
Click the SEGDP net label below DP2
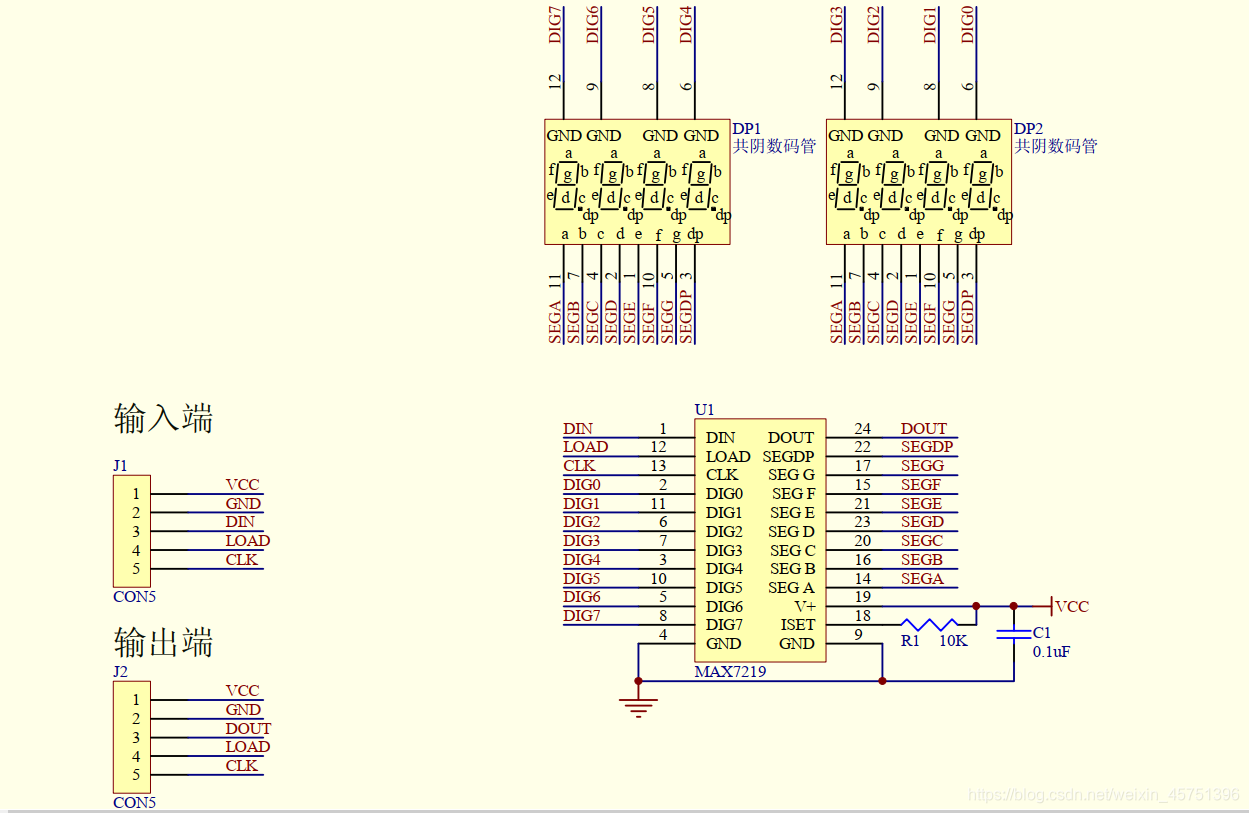[x=967, y=318]
